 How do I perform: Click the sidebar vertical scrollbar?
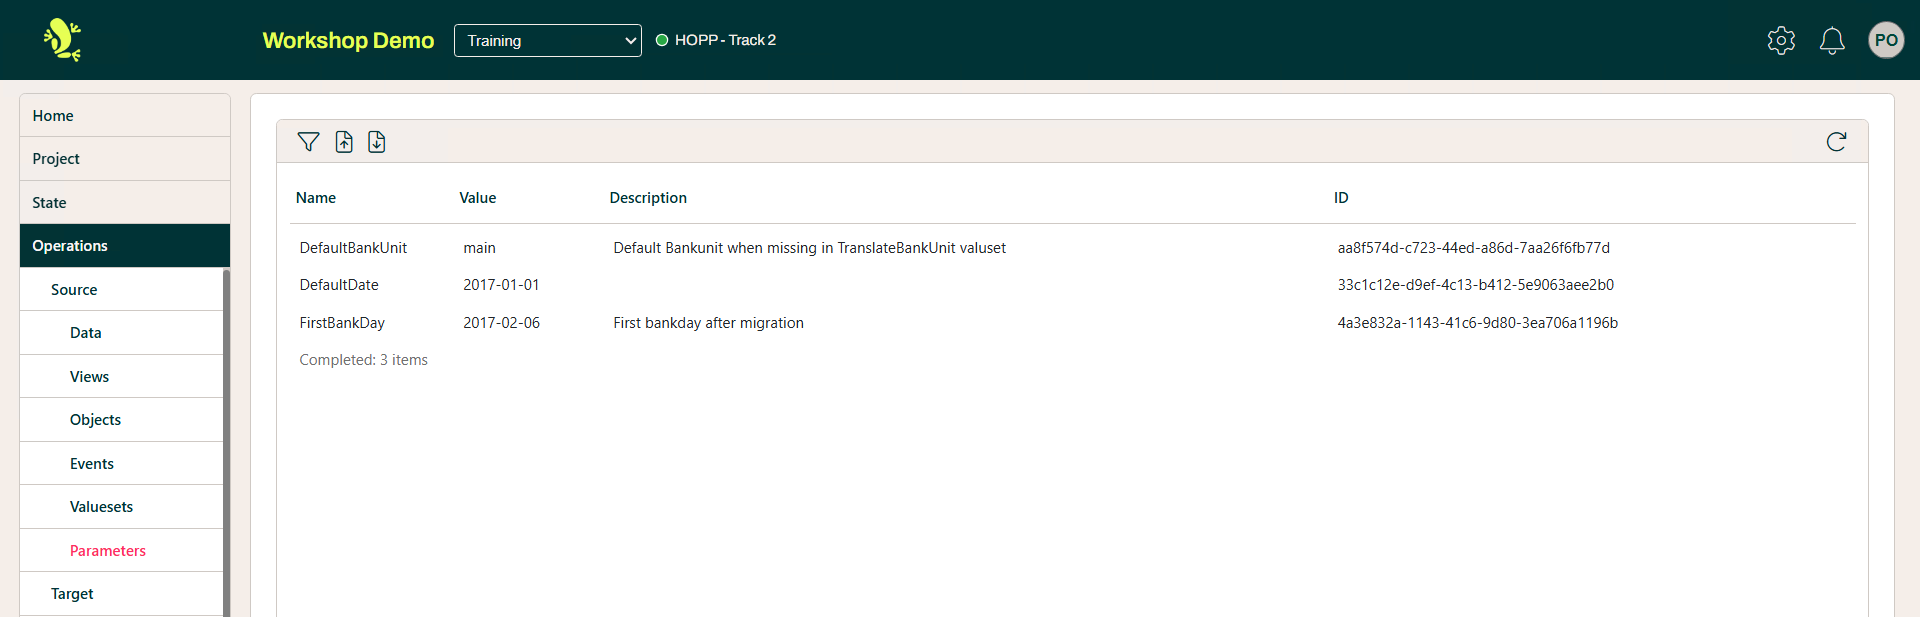(227, 443)
